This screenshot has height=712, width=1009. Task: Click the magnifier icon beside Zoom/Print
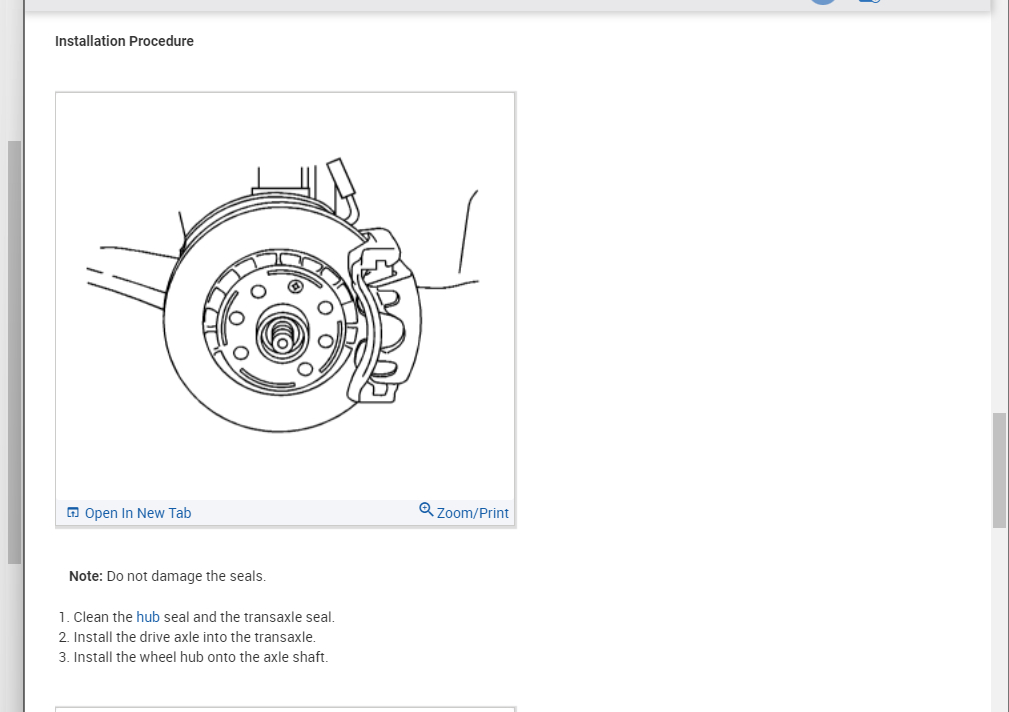426,510
